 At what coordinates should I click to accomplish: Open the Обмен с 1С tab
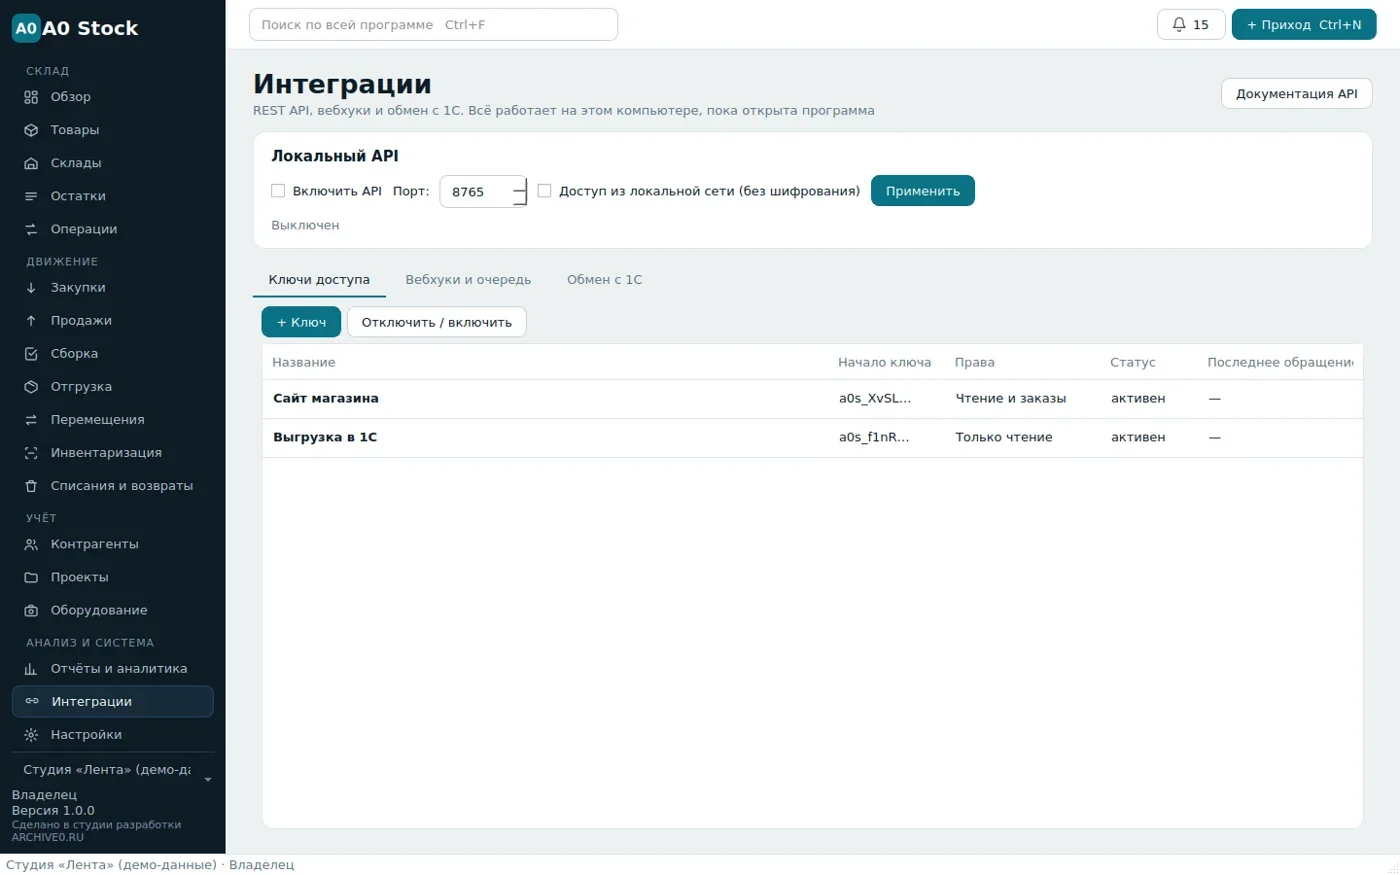click(605, 280)
